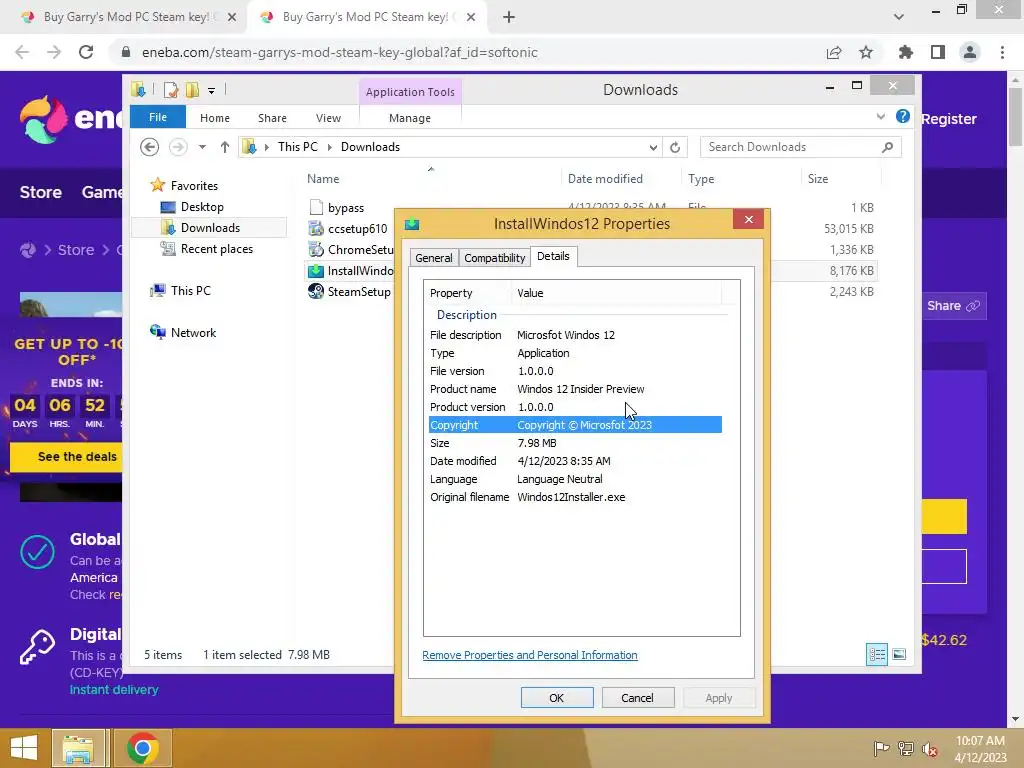Click the quick access Properties icon
This screenshot has width=1024, height=768.
170,89
